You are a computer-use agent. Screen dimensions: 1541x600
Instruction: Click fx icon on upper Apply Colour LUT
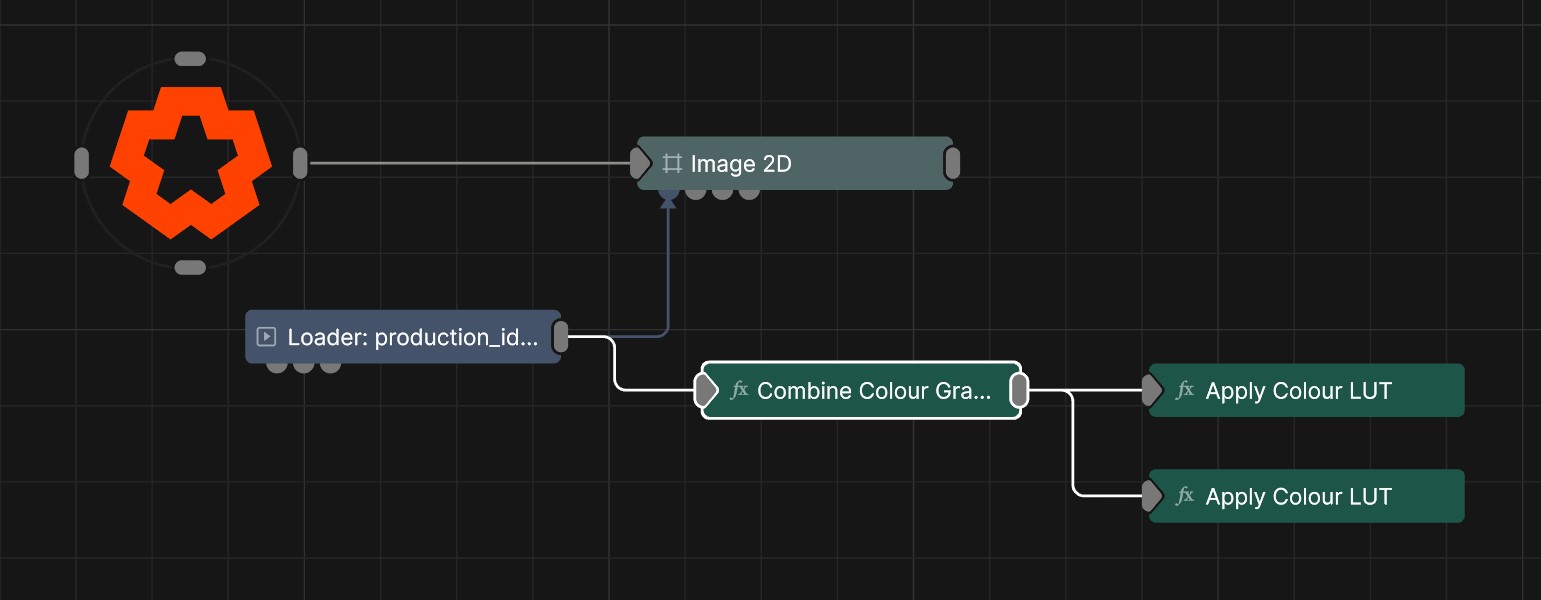[x=1185, y=390]
